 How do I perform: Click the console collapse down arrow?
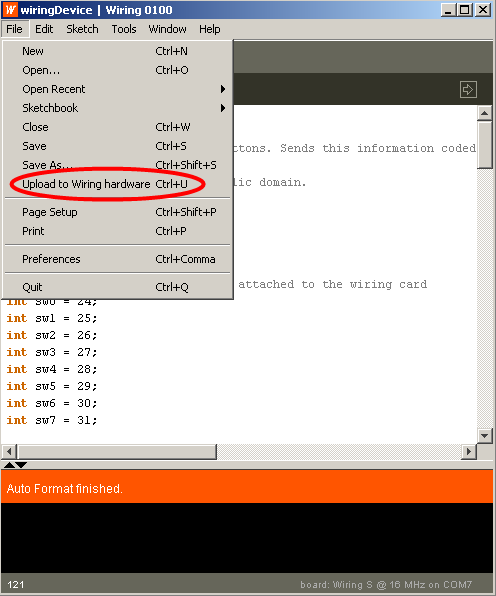click(x=21, y=464)
